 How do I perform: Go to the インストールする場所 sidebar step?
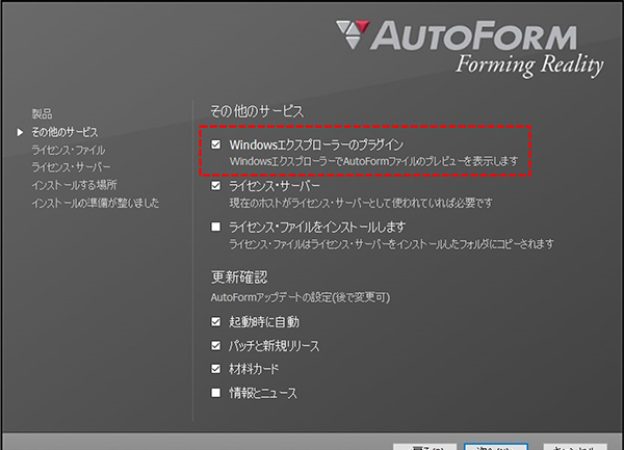point(74,185)
